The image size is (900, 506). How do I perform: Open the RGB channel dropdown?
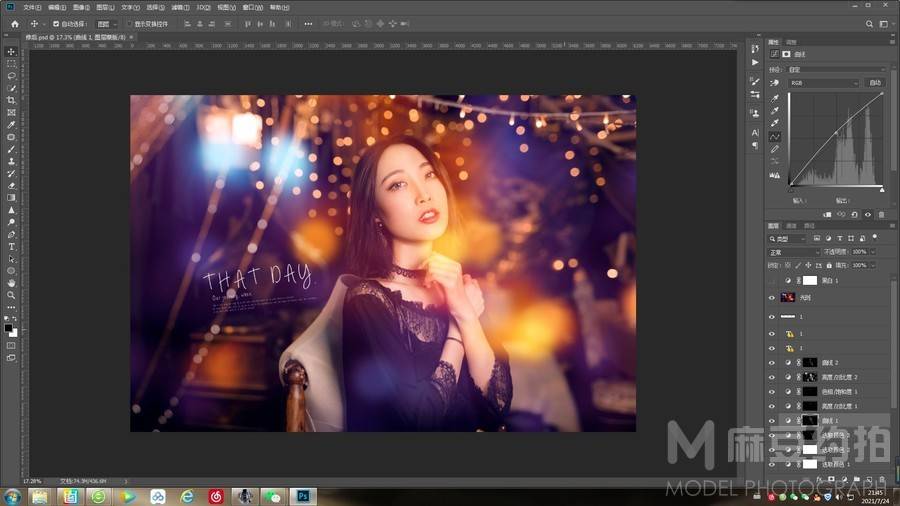[x=824, y=83]
